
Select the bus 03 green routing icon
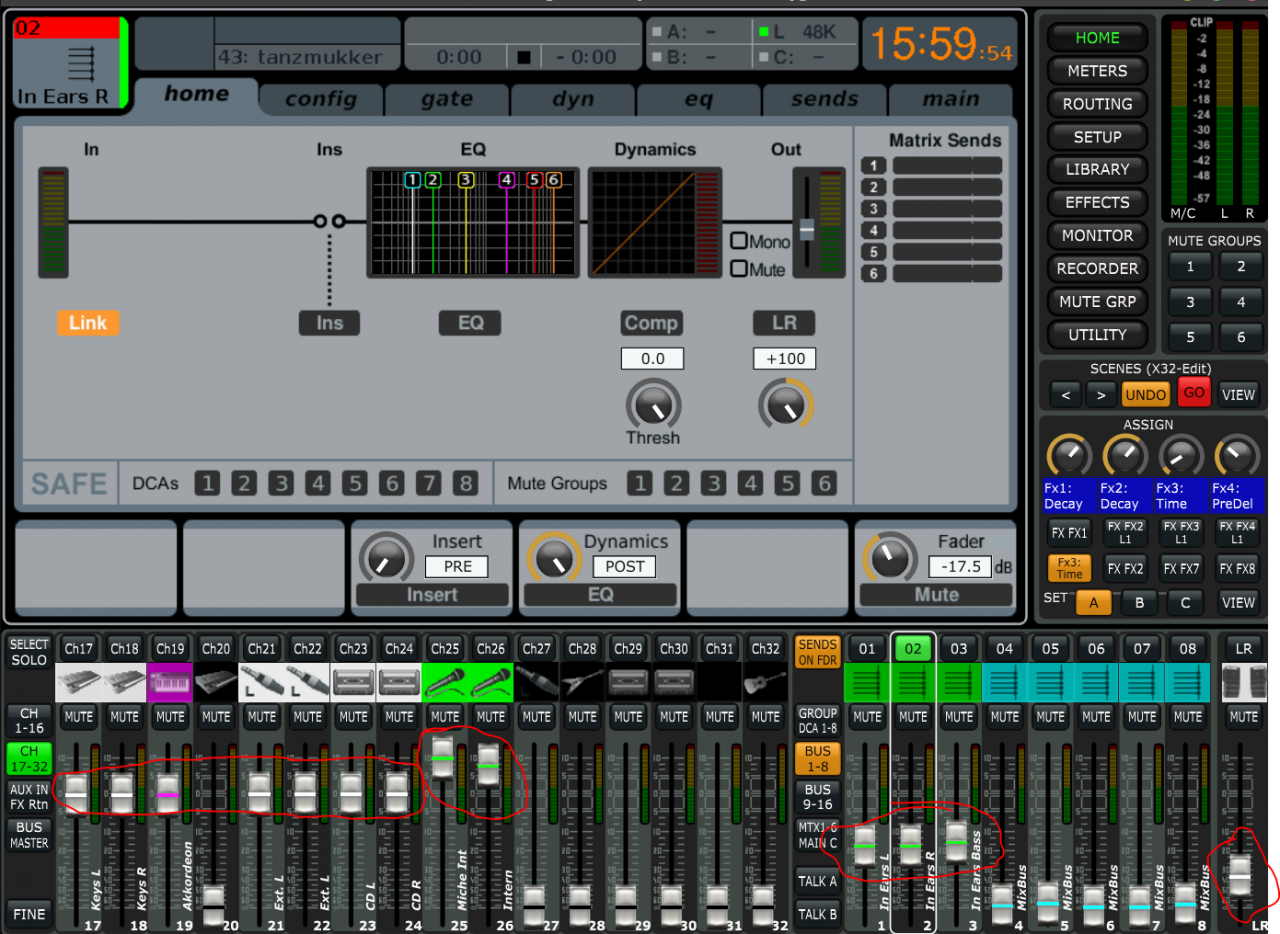(959, 682)
